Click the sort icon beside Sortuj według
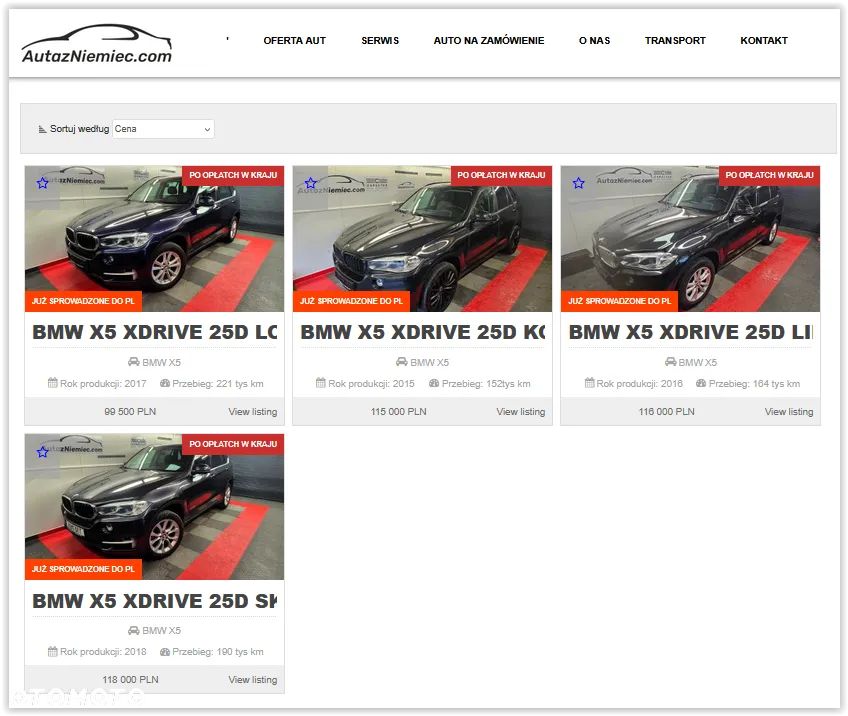The height and width of the screenshot is (716, 848). (x=42, y=129)
